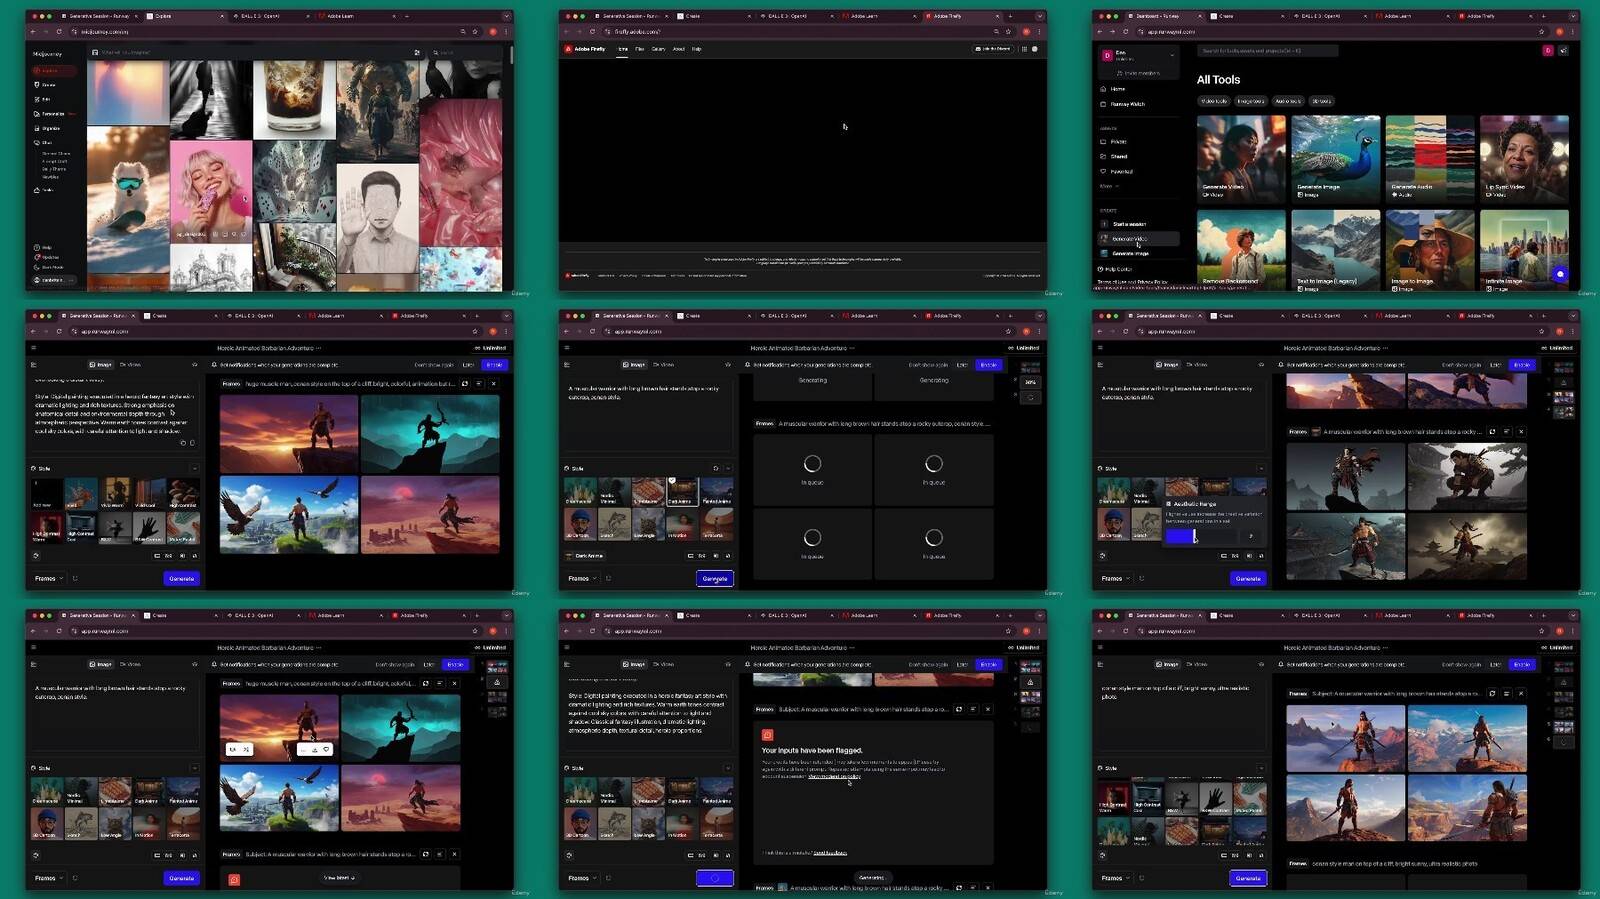1600x899 pixels.
Task: Click View latest in the Runway window
Action: click(x=339, y=878)
